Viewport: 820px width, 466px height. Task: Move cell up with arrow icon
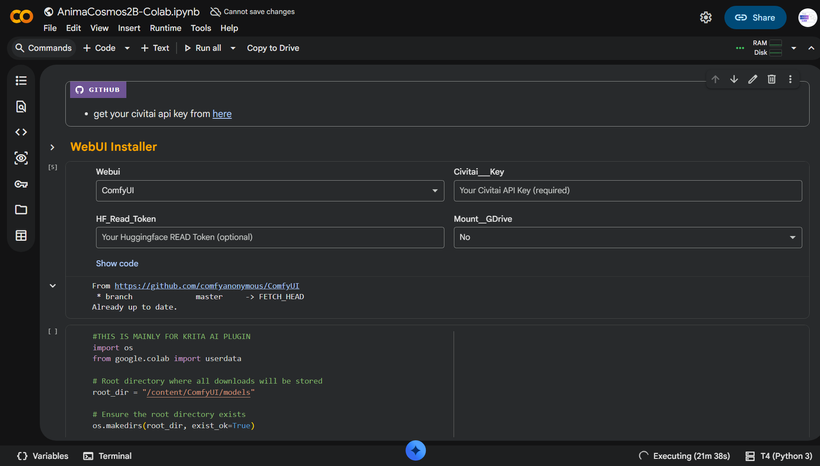(715, 79)
